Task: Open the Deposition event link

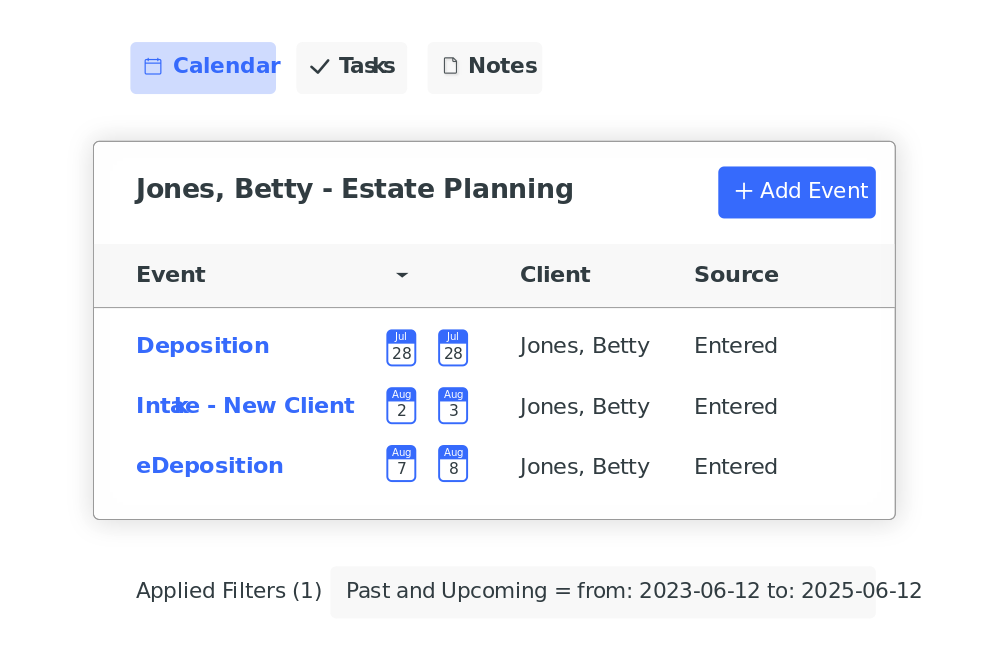Action: click(x=202, y=346)
